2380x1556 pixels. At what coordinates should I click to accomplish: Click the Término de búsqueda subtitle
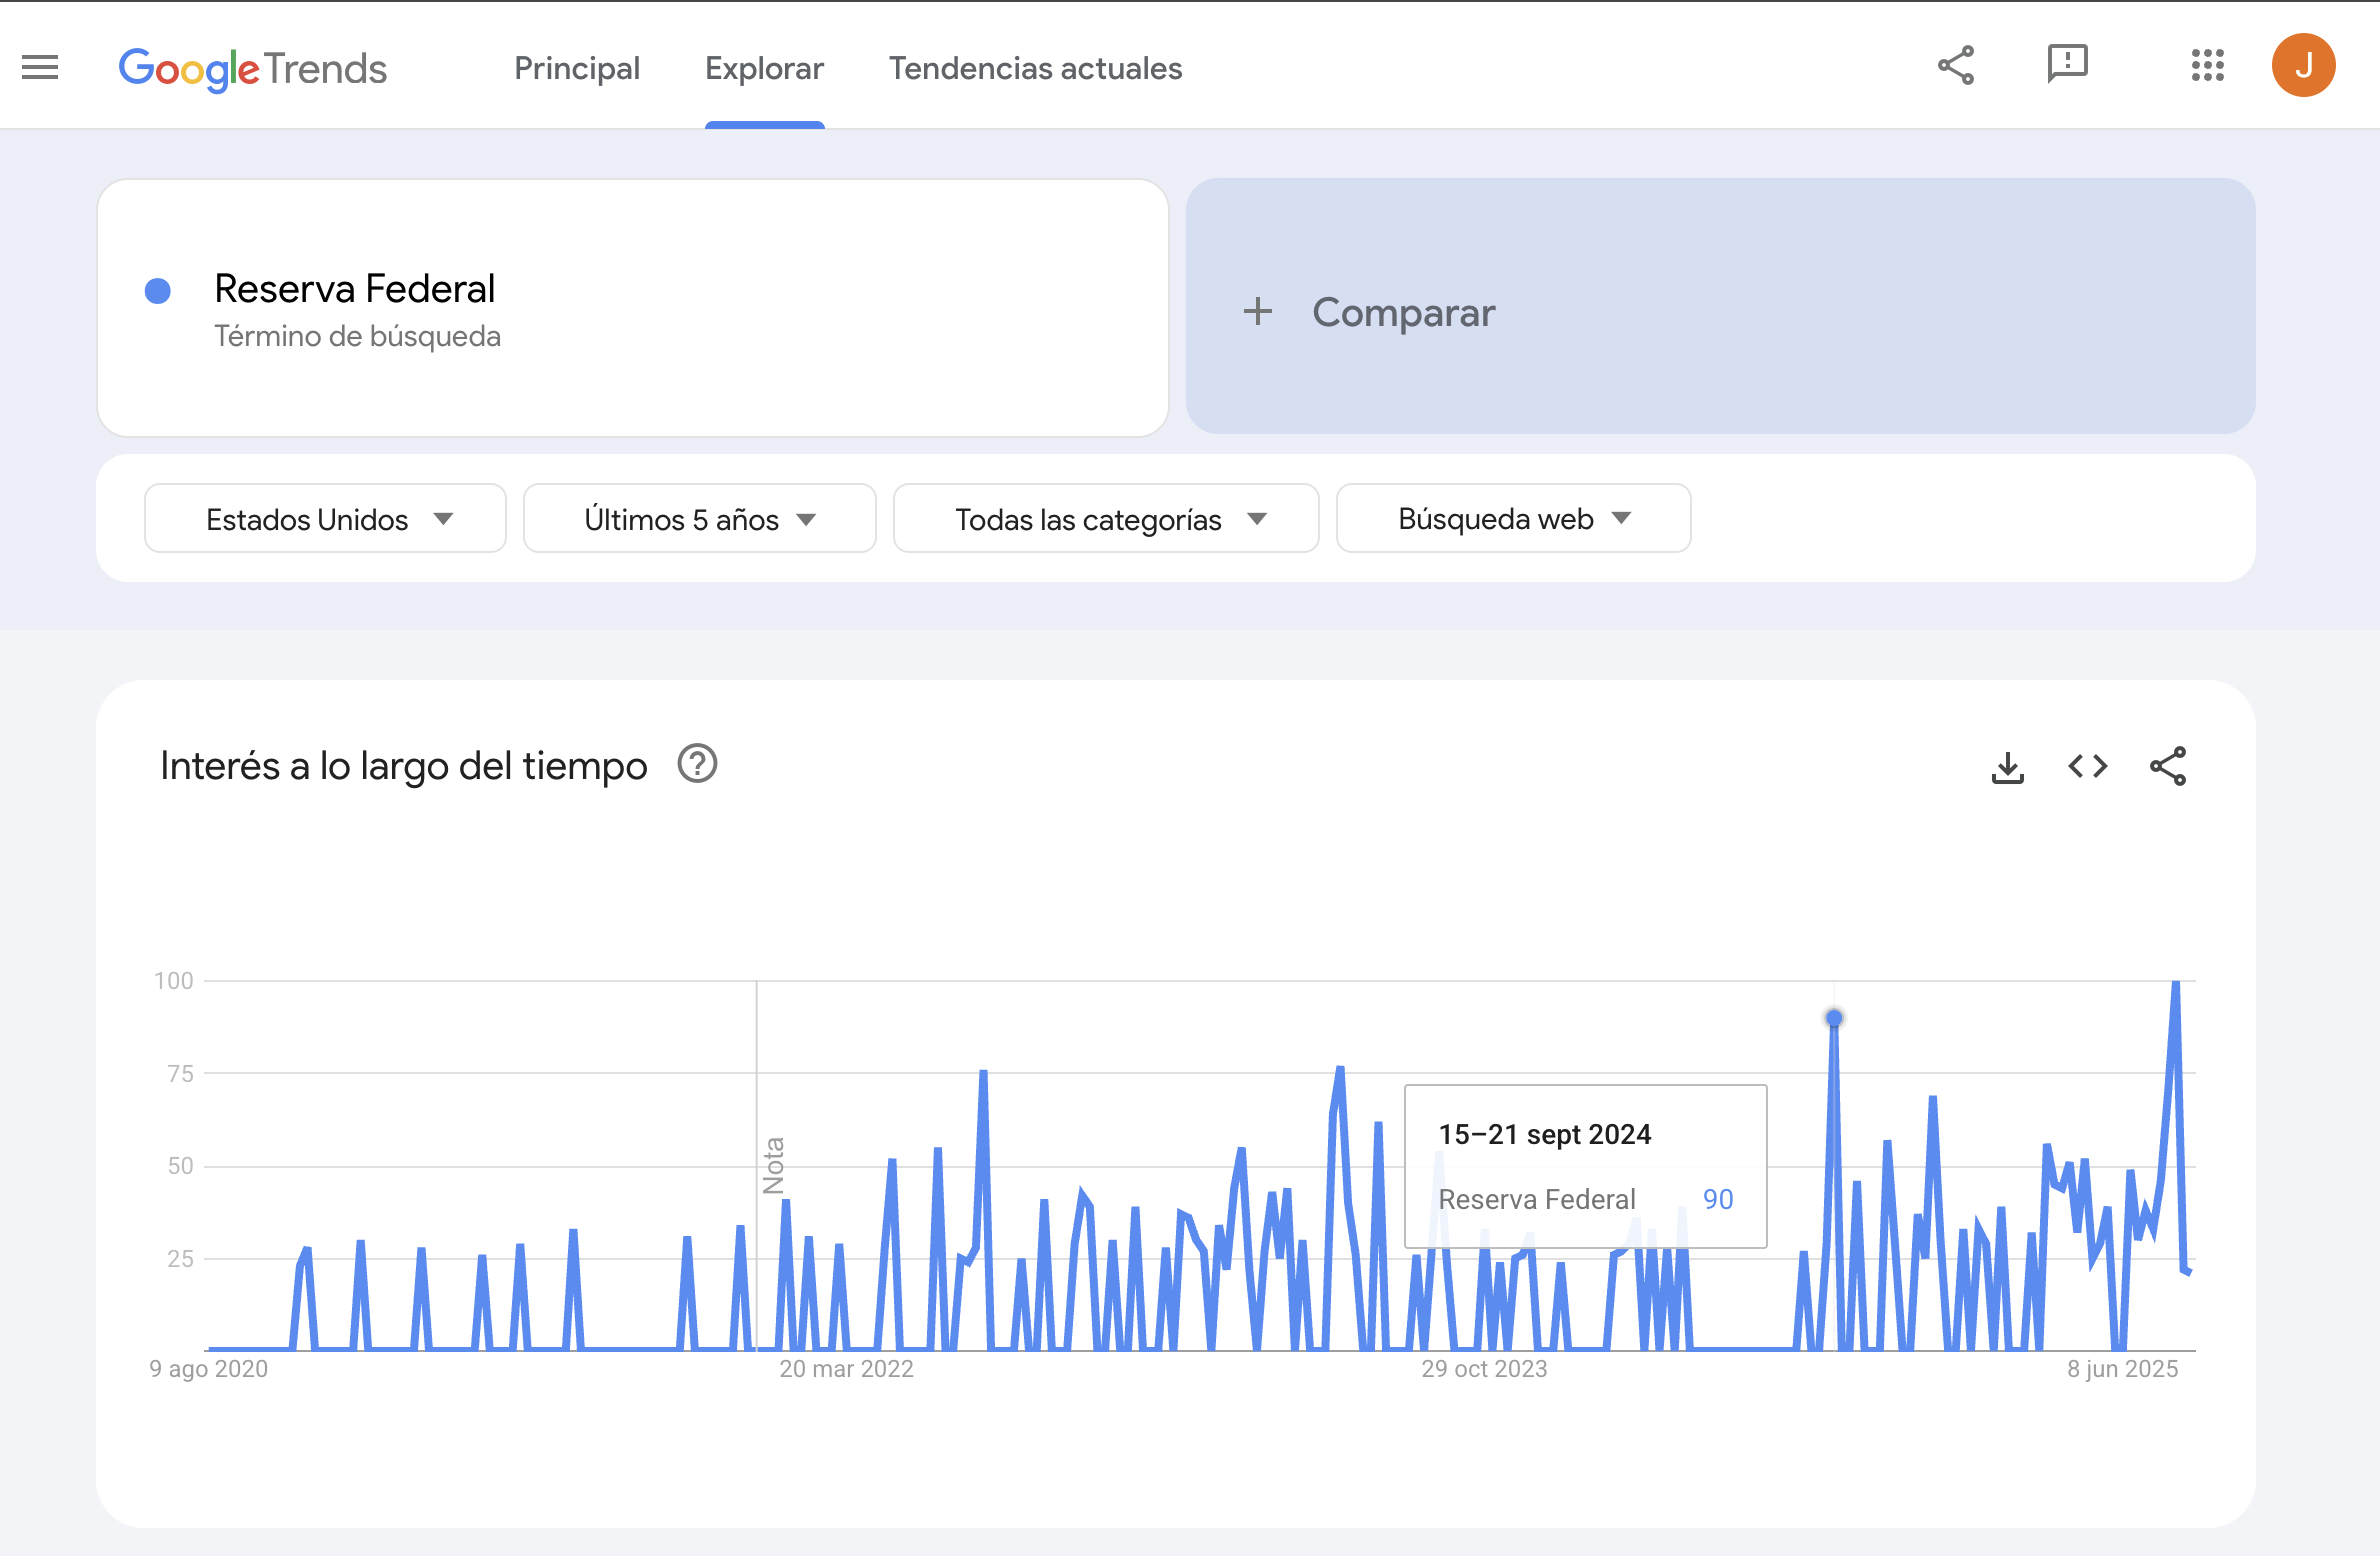click(x=358, y=336)
